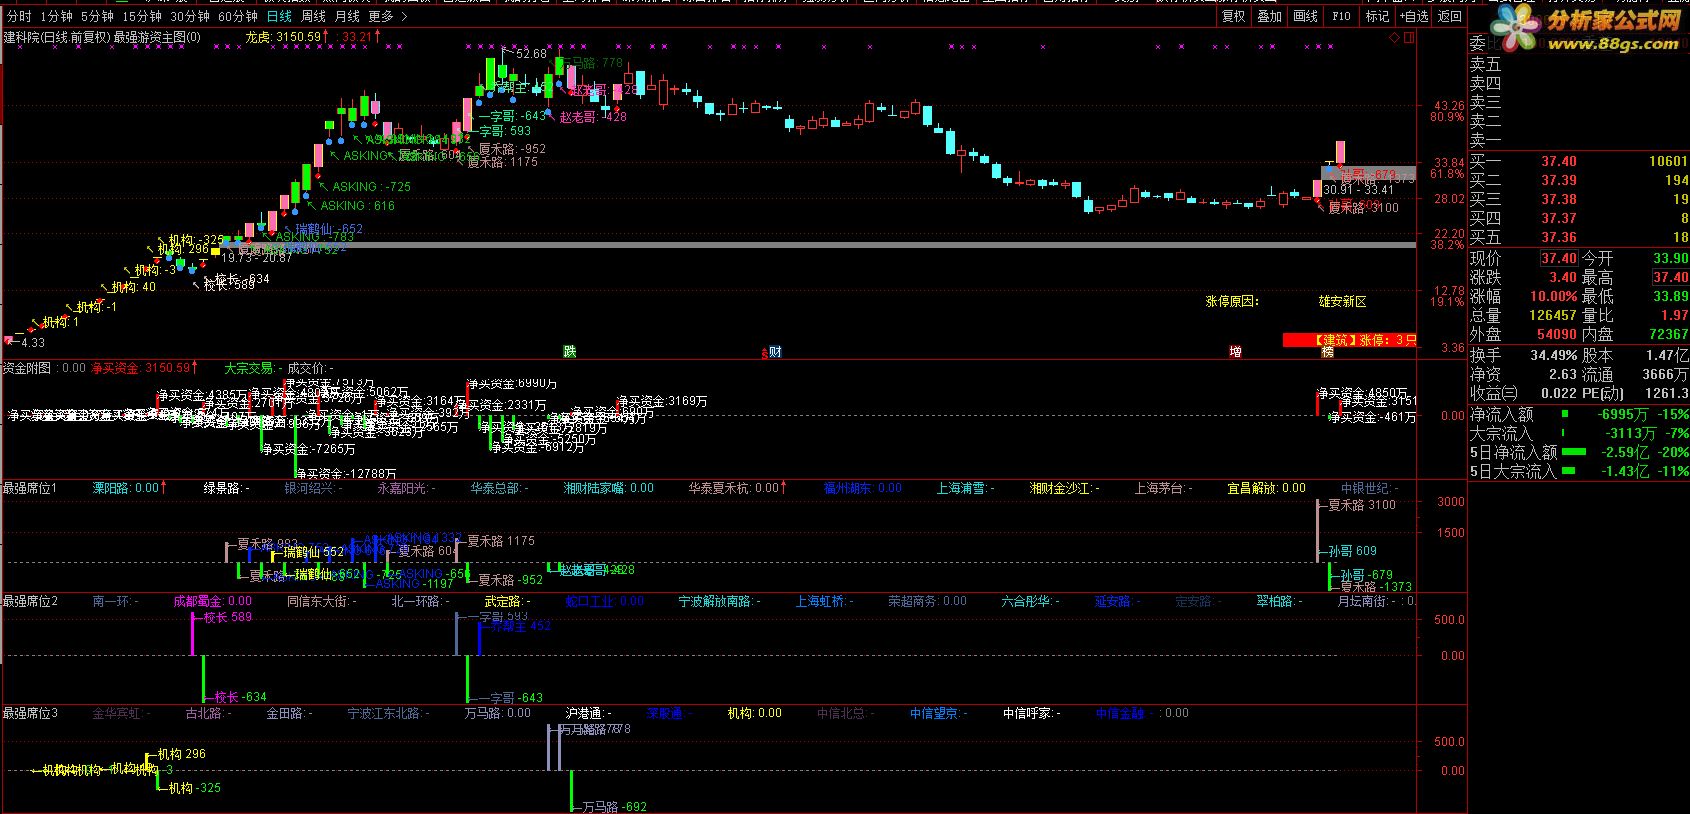
Task: Click the 大宗交易 label in fund panel
Action: [249, 368]
